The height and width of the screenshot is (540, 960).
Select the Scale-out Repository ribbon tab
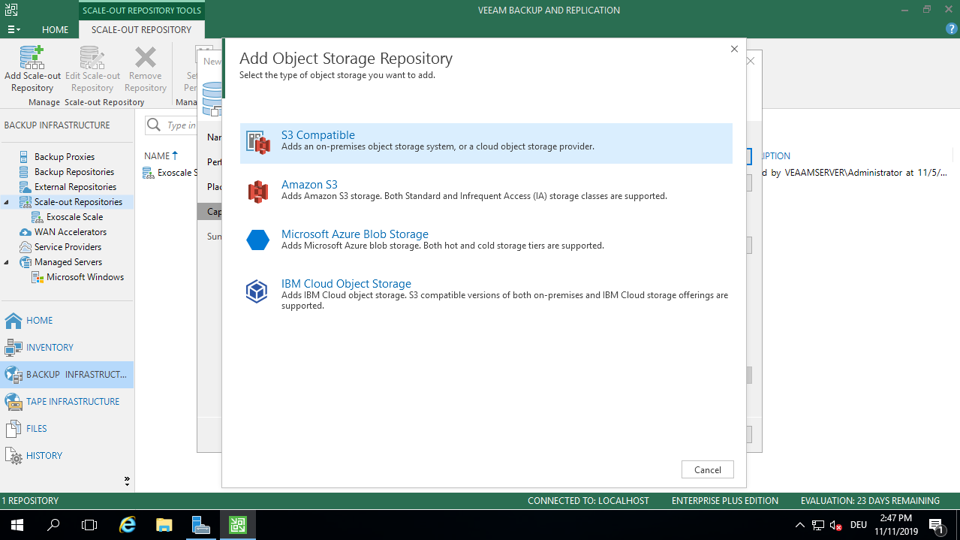[x=141, y=30]
